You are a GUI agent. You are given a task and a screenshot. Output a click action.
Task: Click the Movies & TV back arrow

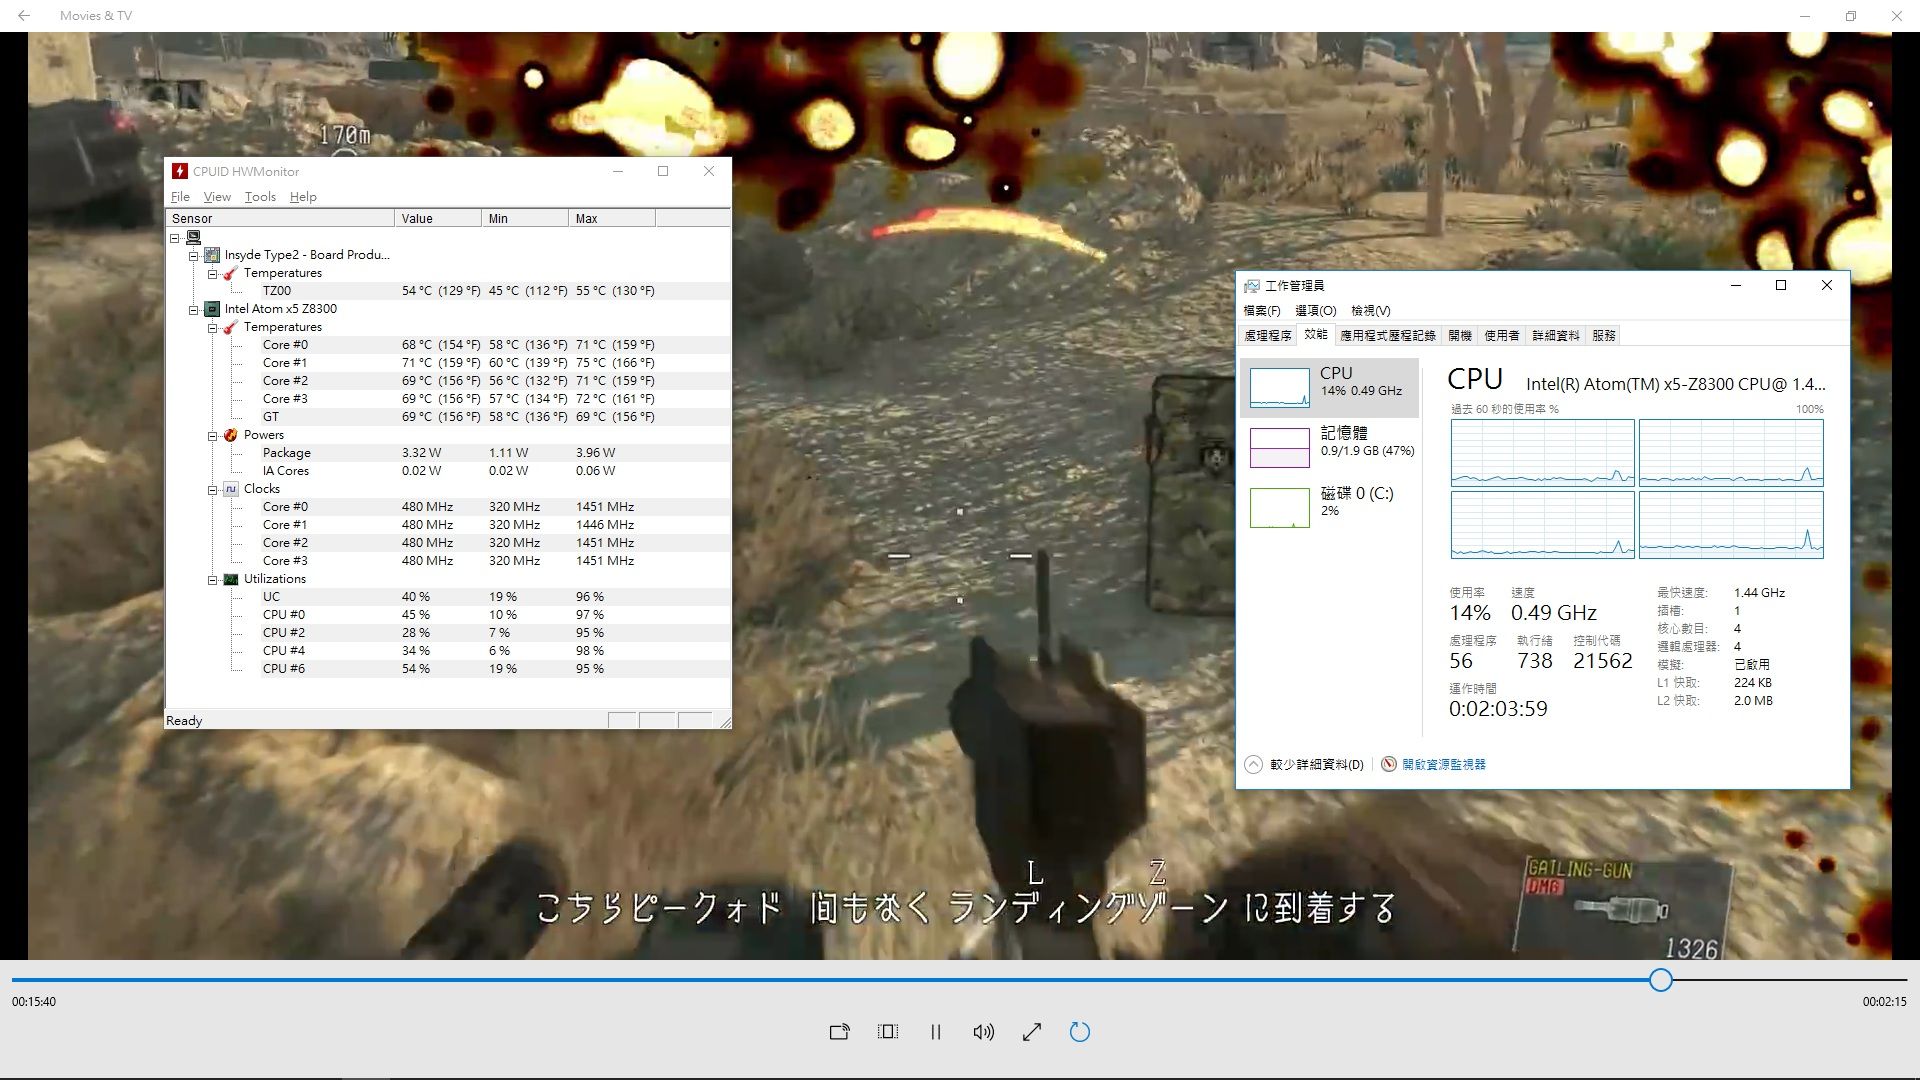point(24,16)
